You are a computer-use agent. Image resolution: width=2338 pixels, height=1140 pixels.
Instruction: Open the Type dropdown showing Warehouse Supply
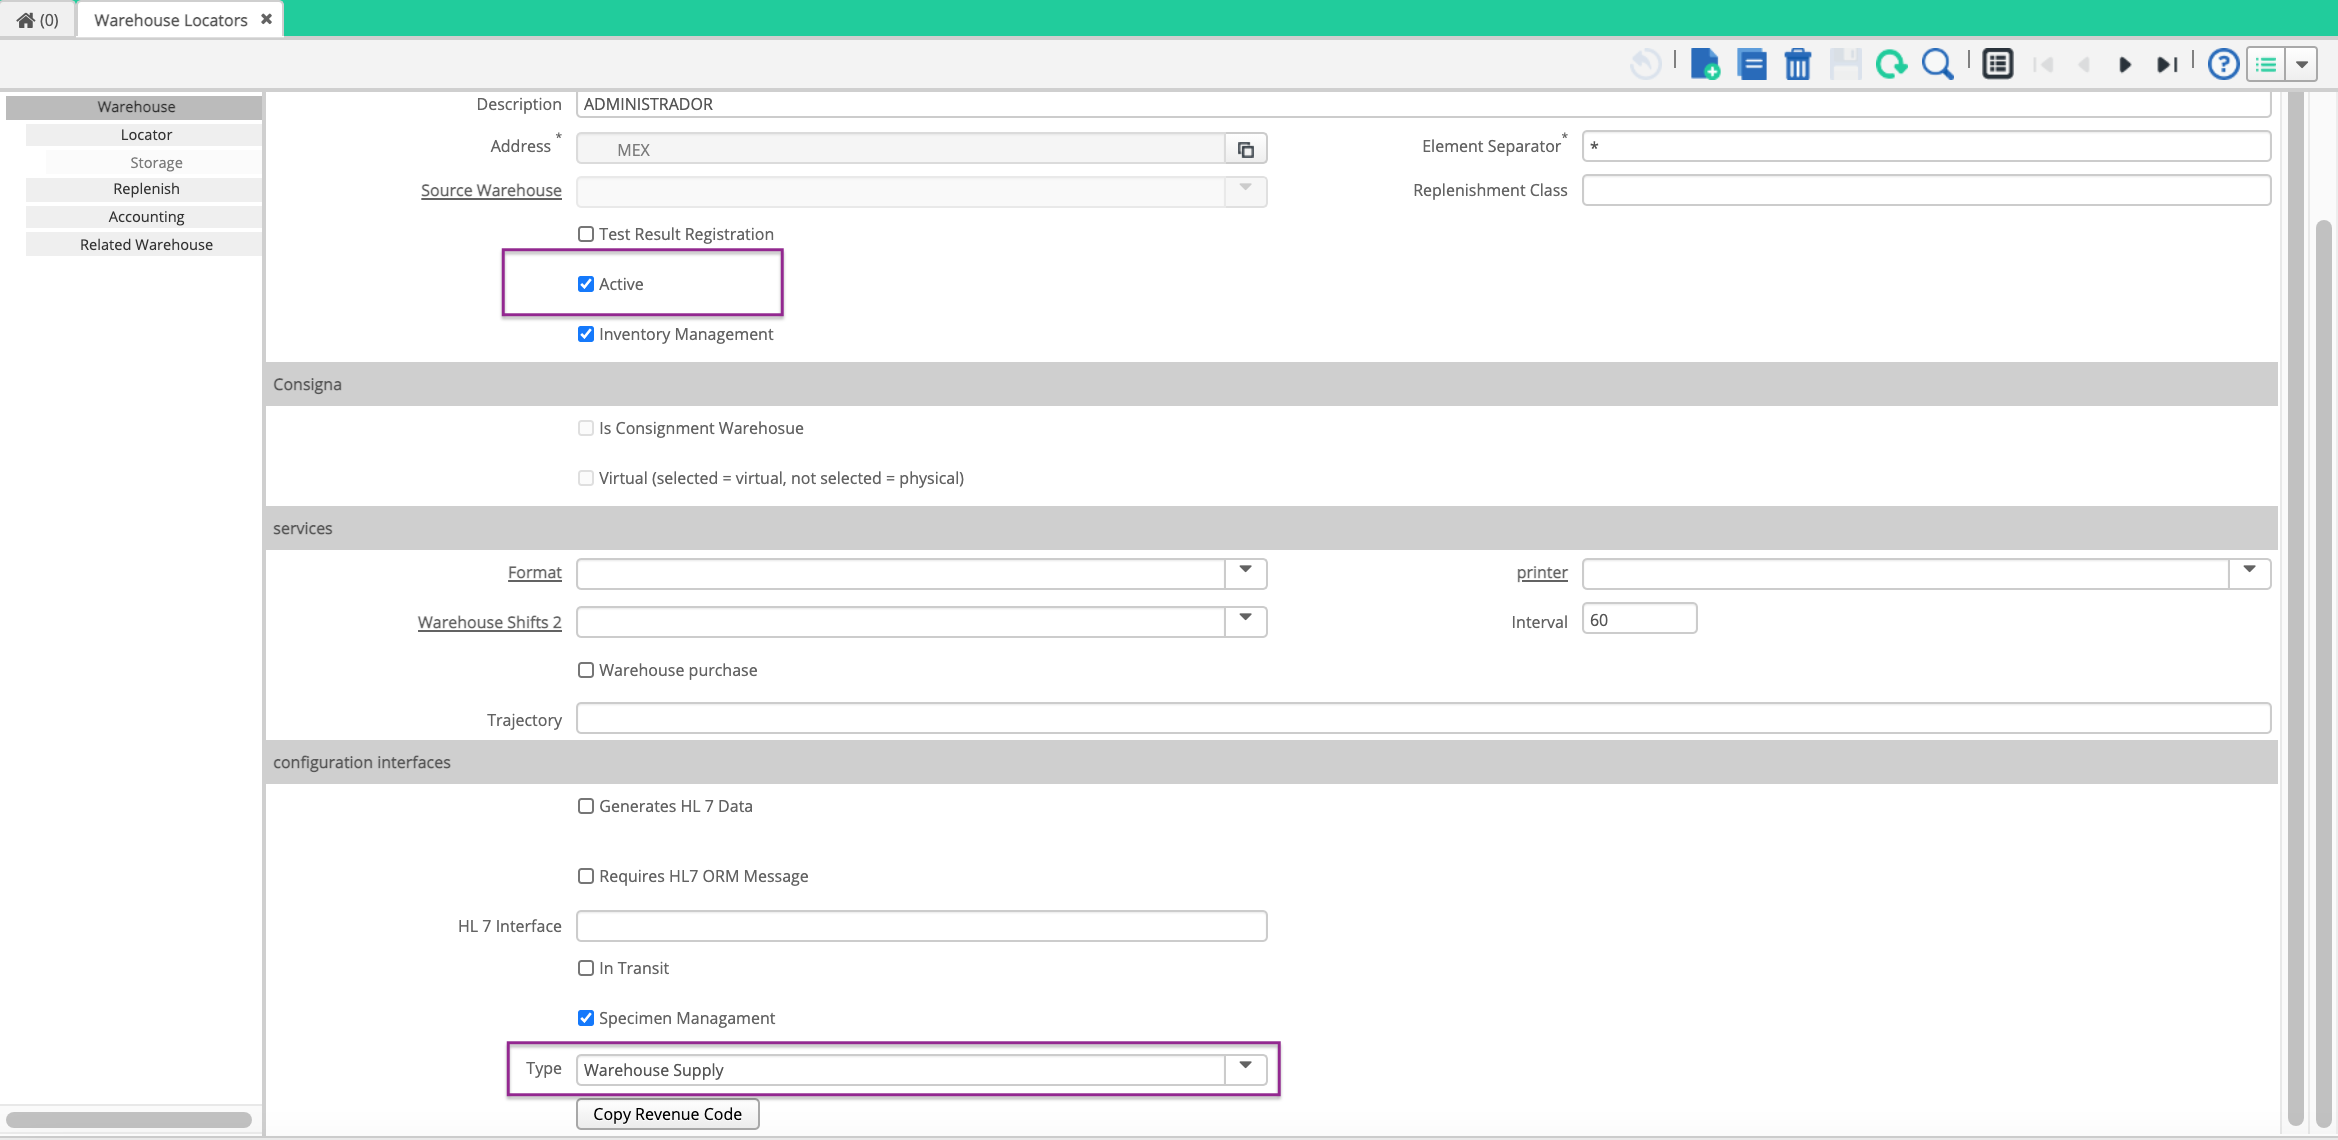point(1245,1068)
